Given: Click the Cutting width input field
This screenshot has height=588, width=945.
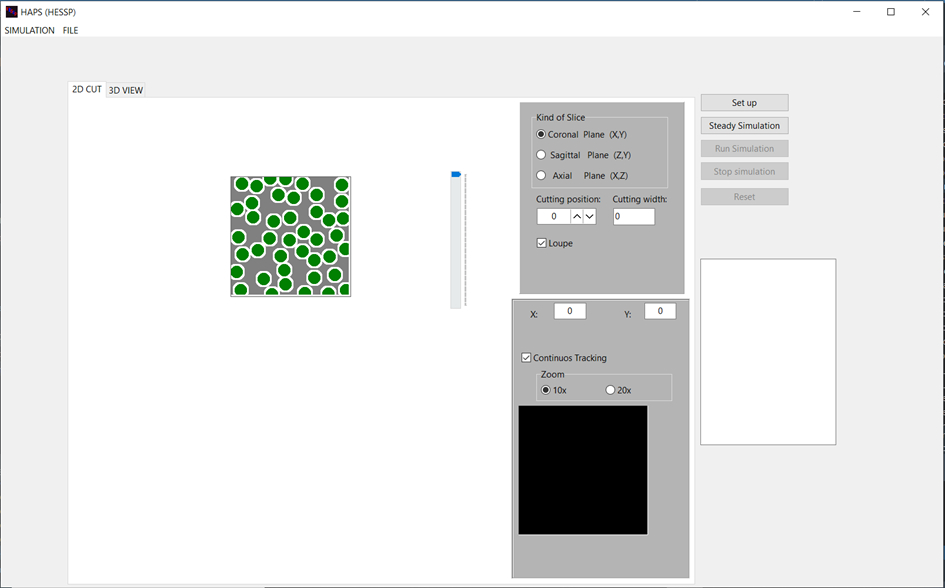Looking at the screenshot, I should 633,216.
